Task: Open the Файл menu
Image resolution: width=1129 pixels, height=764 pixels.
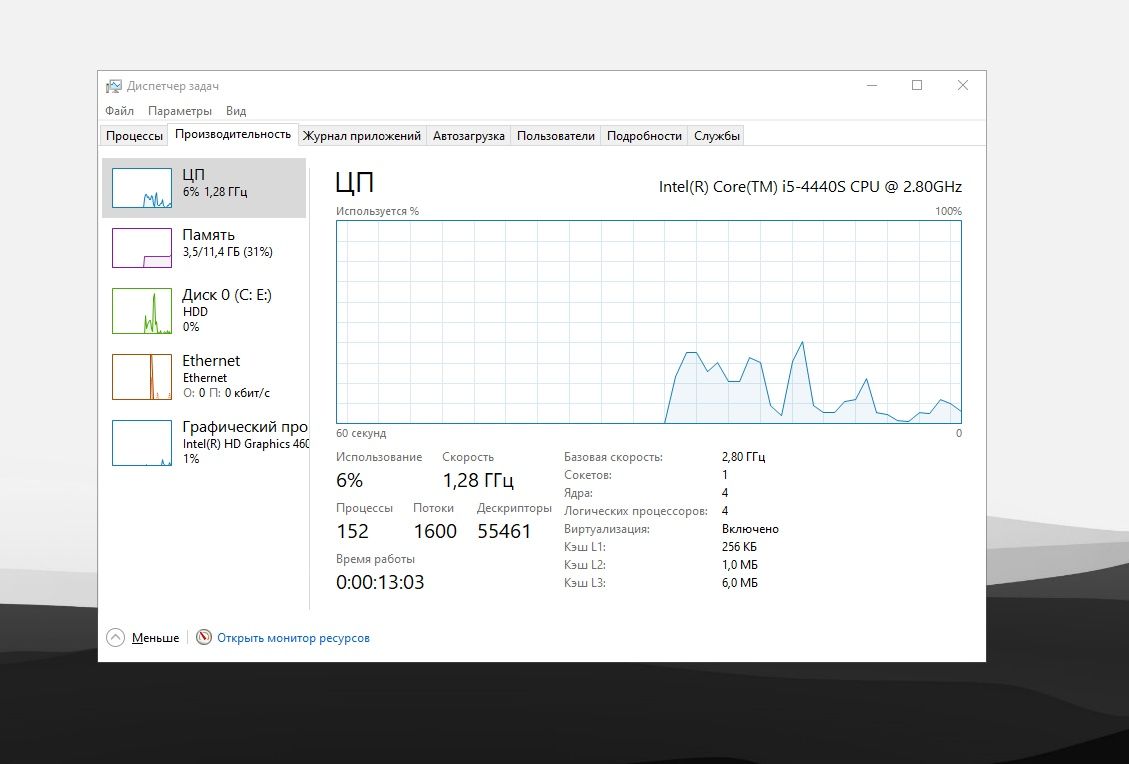Action: (120, 111)
